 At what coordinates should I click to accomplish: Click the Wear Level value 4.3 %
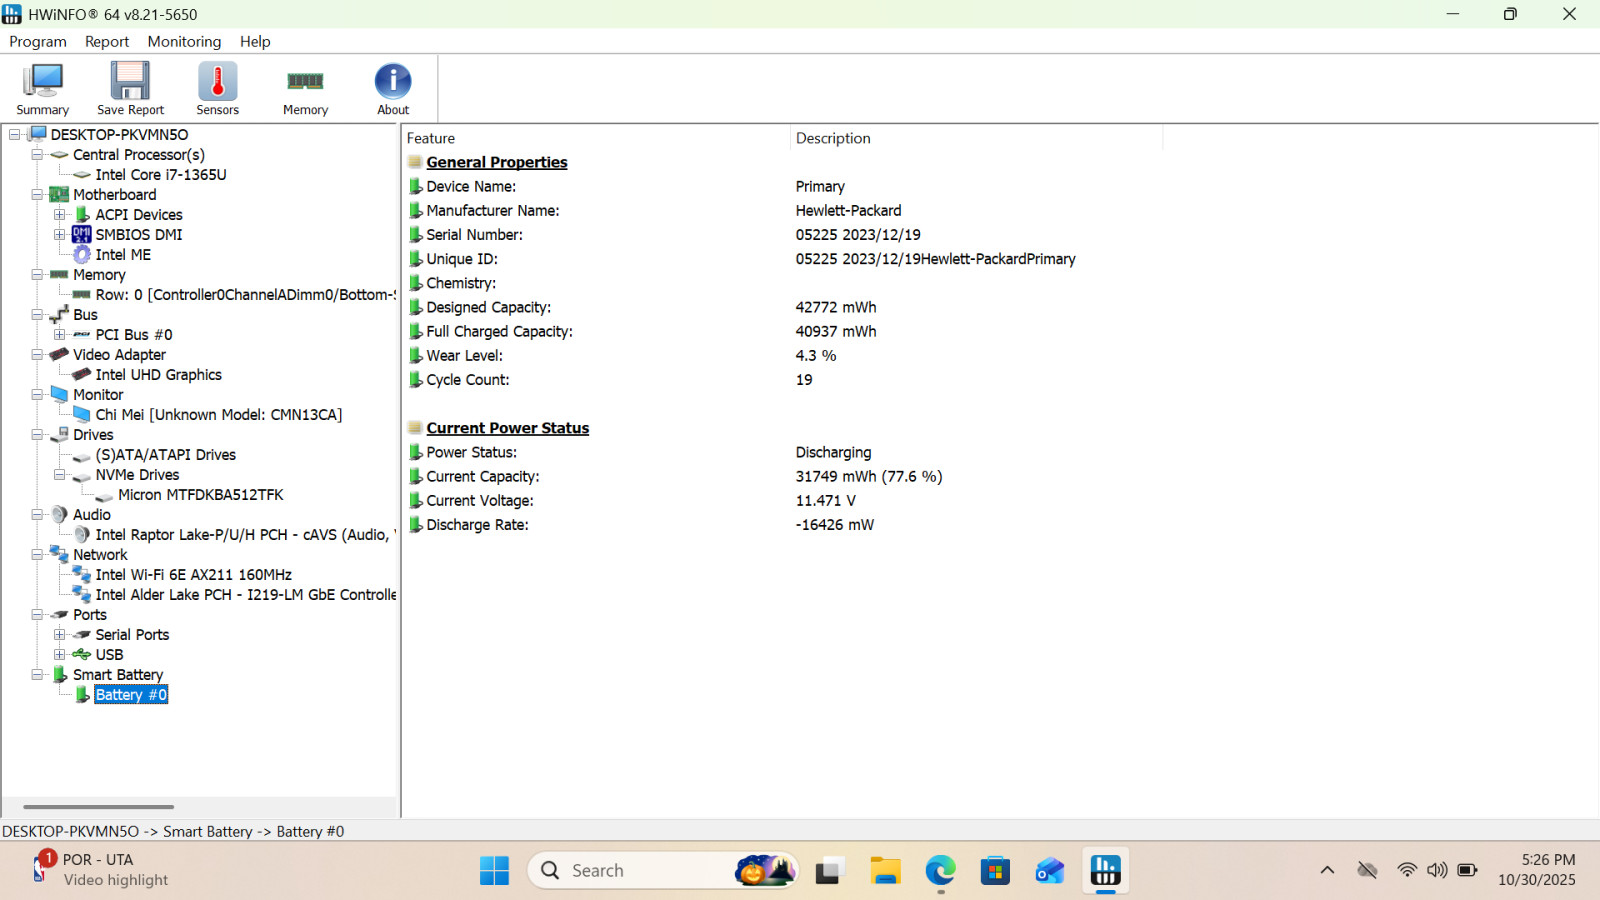[816, 356]
